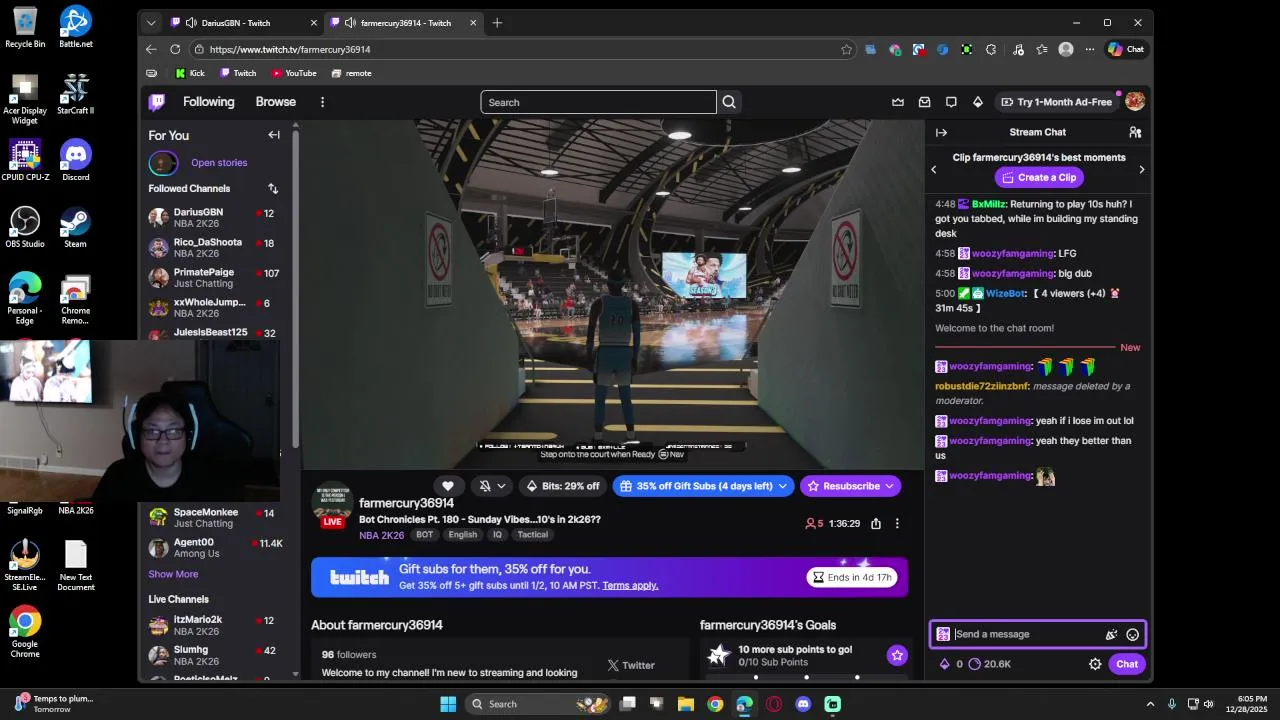Go to previous chat highlight arrow

coord(934,169)
